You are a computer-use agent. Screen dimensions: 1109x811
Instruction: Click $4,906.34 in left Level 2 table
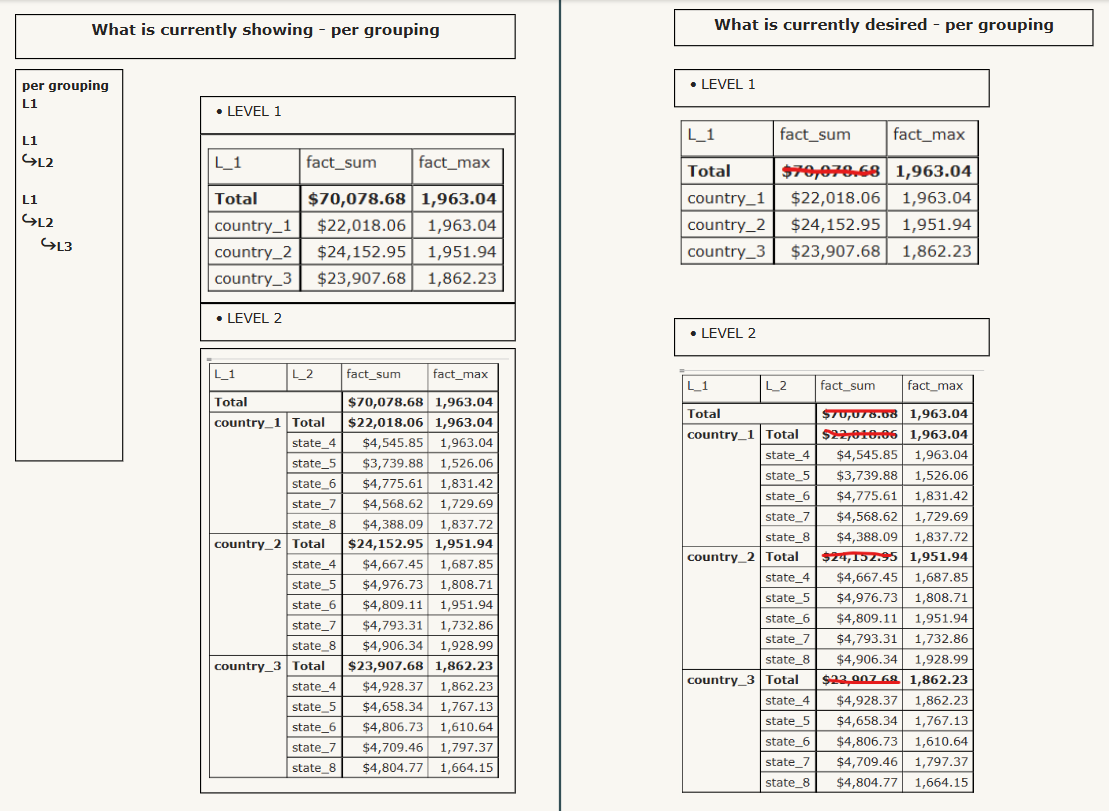pyautogui.click(x=393, y=646)
